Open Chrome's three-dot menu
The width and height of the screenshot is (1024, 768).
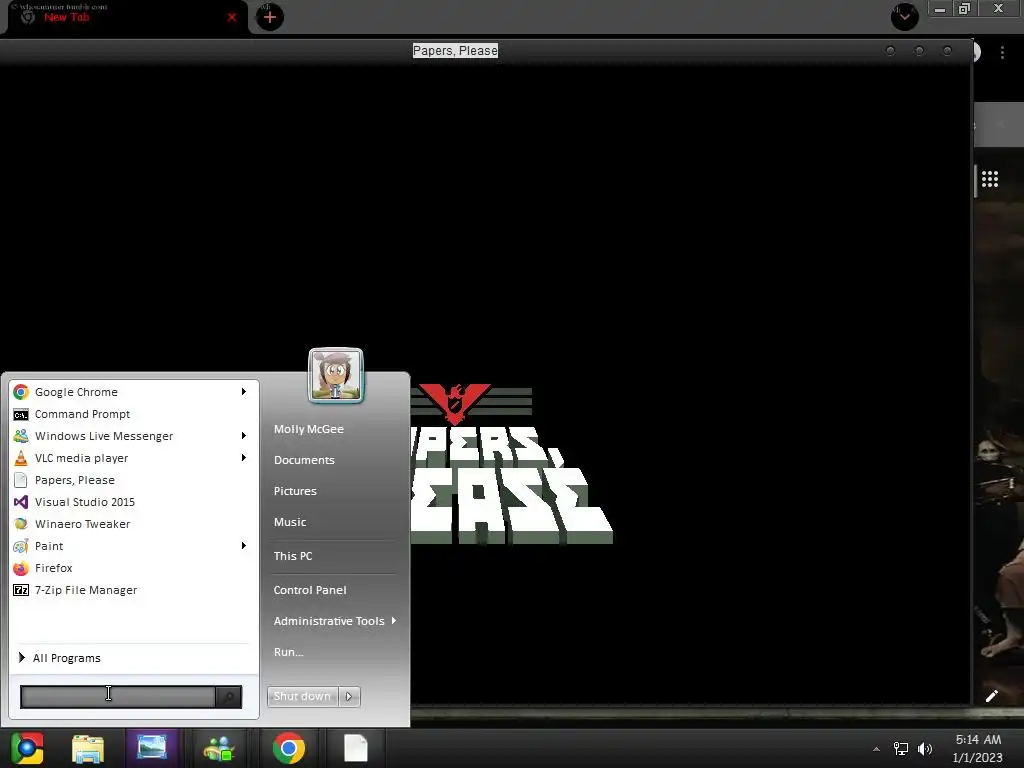(x=1002, y=52)
